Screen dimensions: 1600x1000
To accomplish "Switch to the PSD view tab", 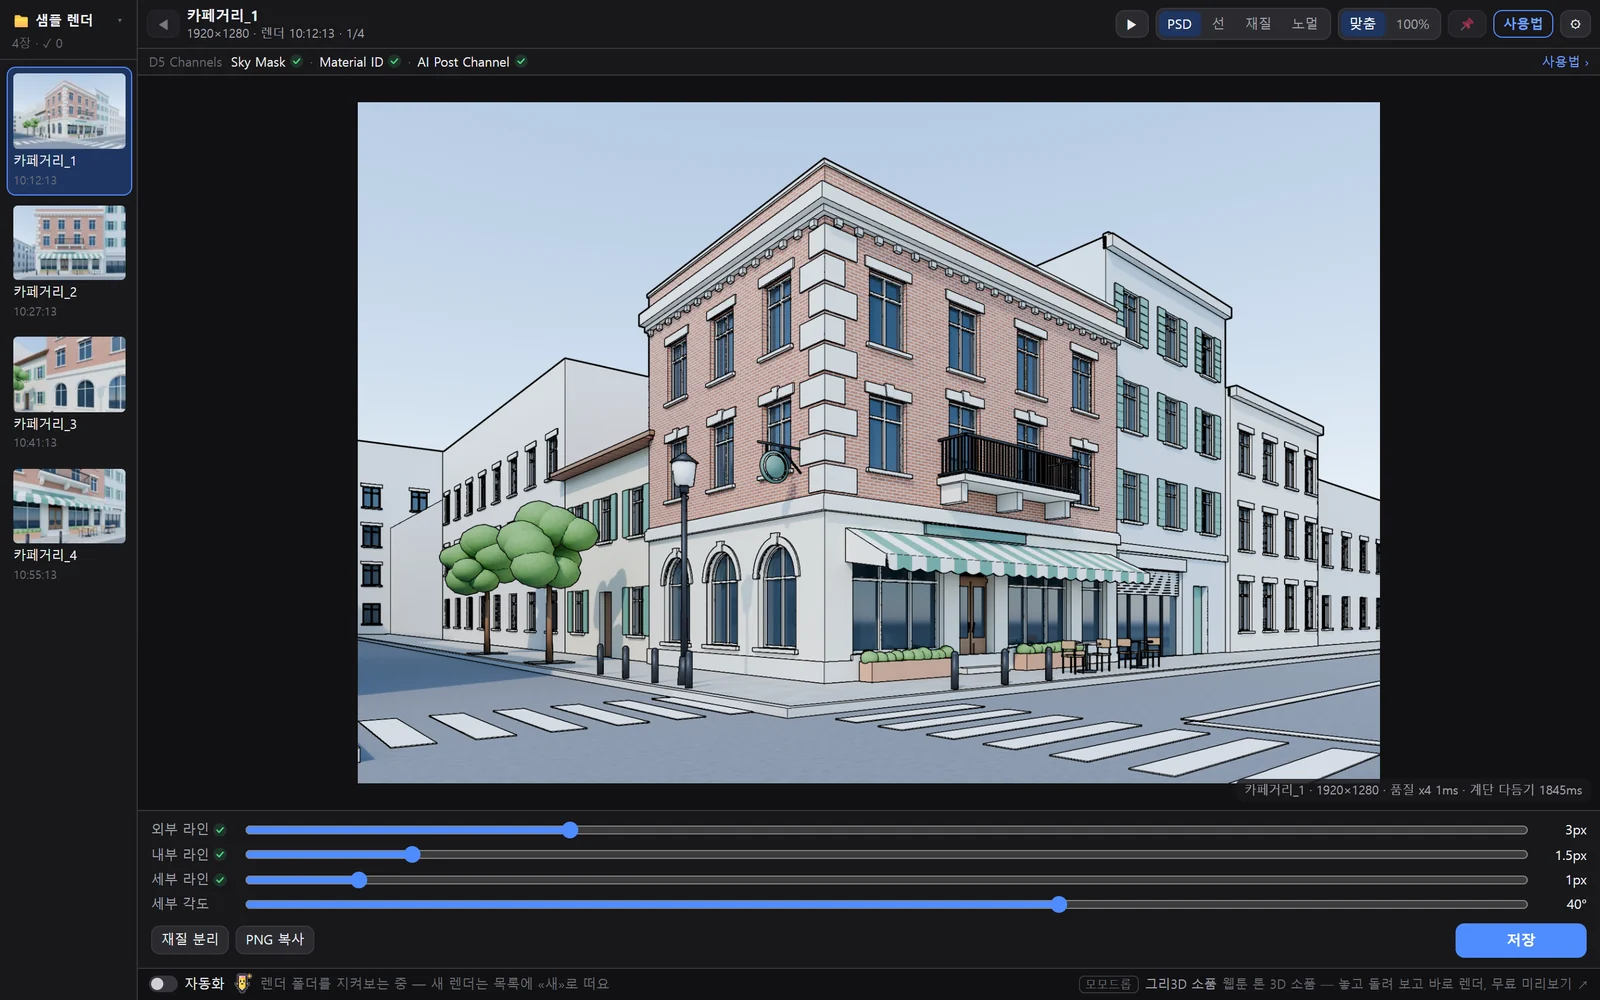I will pos(1179,24).
